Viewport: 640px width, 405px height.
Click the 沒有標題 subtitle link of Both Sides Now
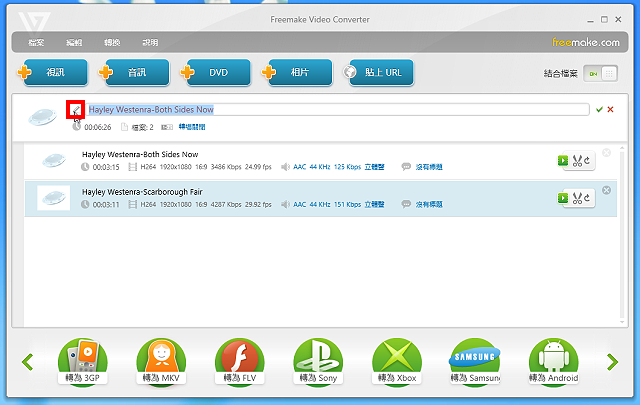tap(429, 167)
